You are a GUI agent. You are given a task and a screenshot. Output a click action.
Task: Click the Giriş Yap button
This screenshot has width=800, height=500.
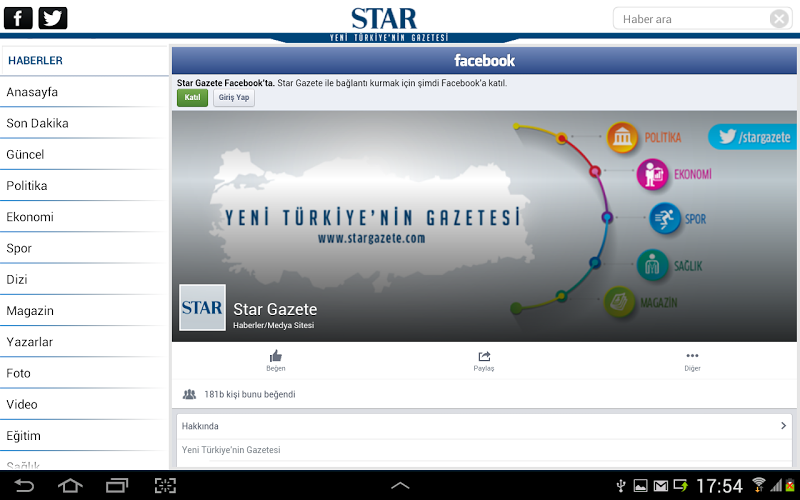point(234,97)
